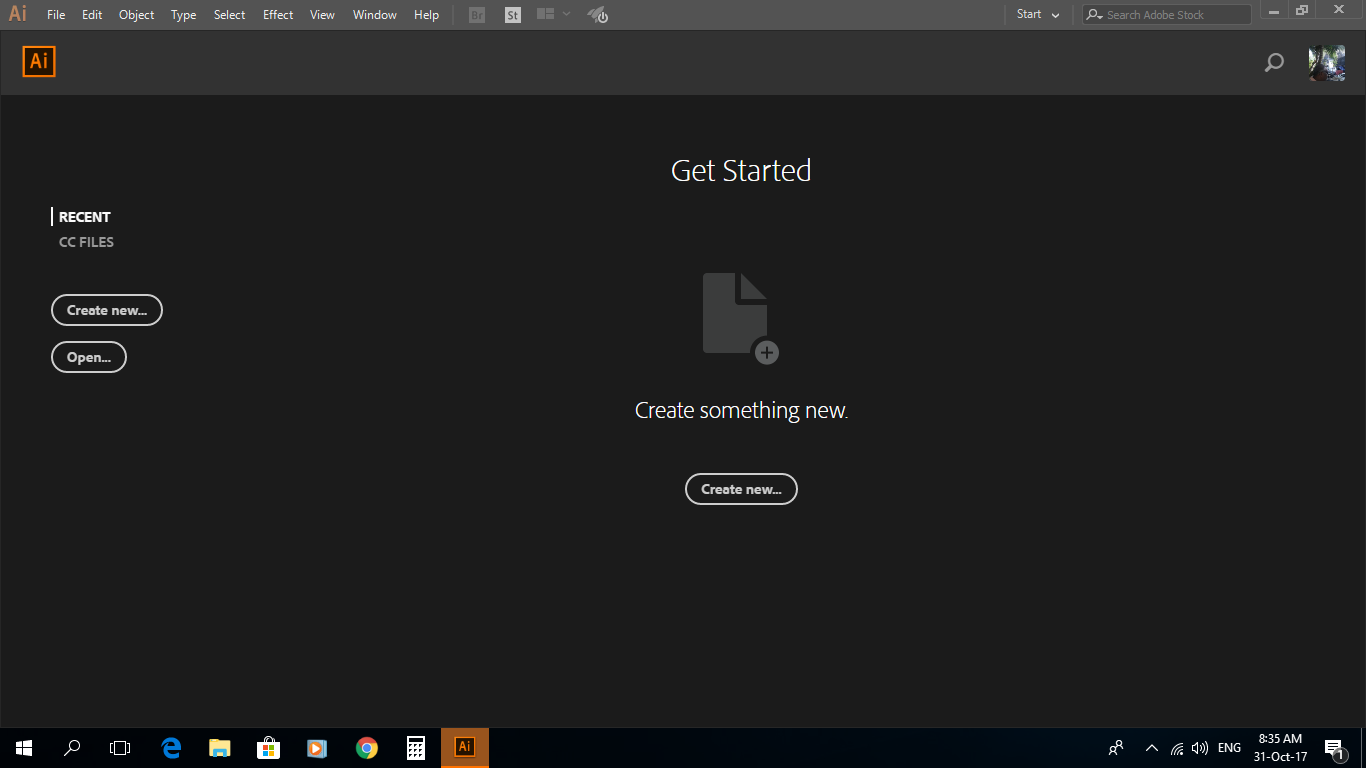The width and height of the screenshot is (1366, 768).
Task: Open the app bar search magnifier
Action: (1274, 62)
